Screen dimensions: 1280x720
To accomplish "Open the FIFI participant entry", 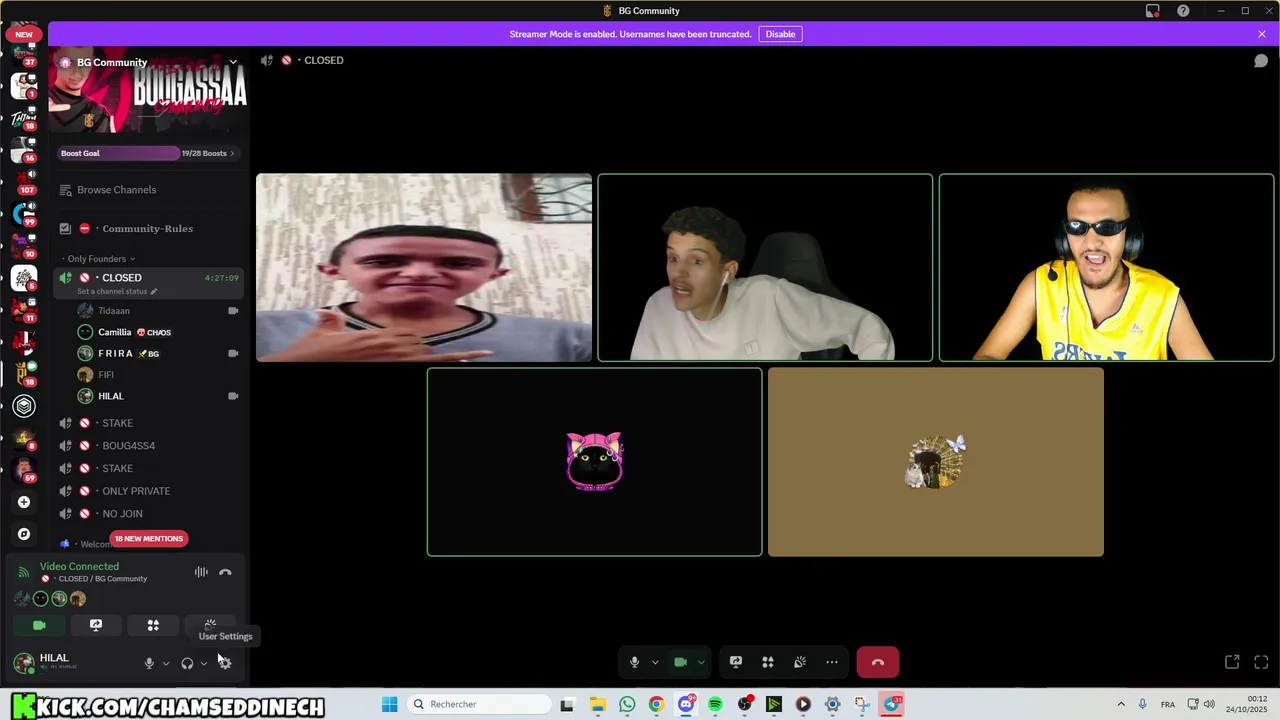I will point(158,375).
